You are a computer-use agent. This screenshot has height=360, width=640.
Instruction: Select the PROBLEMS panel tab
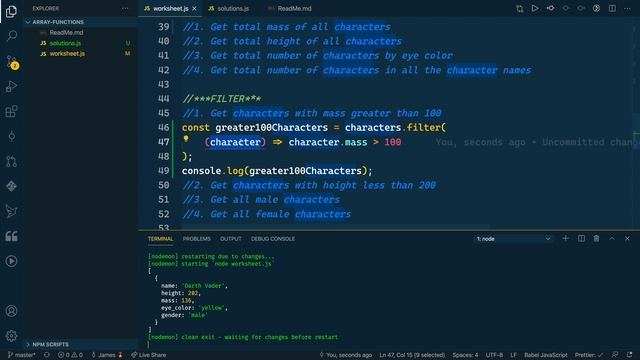(197, 239)
